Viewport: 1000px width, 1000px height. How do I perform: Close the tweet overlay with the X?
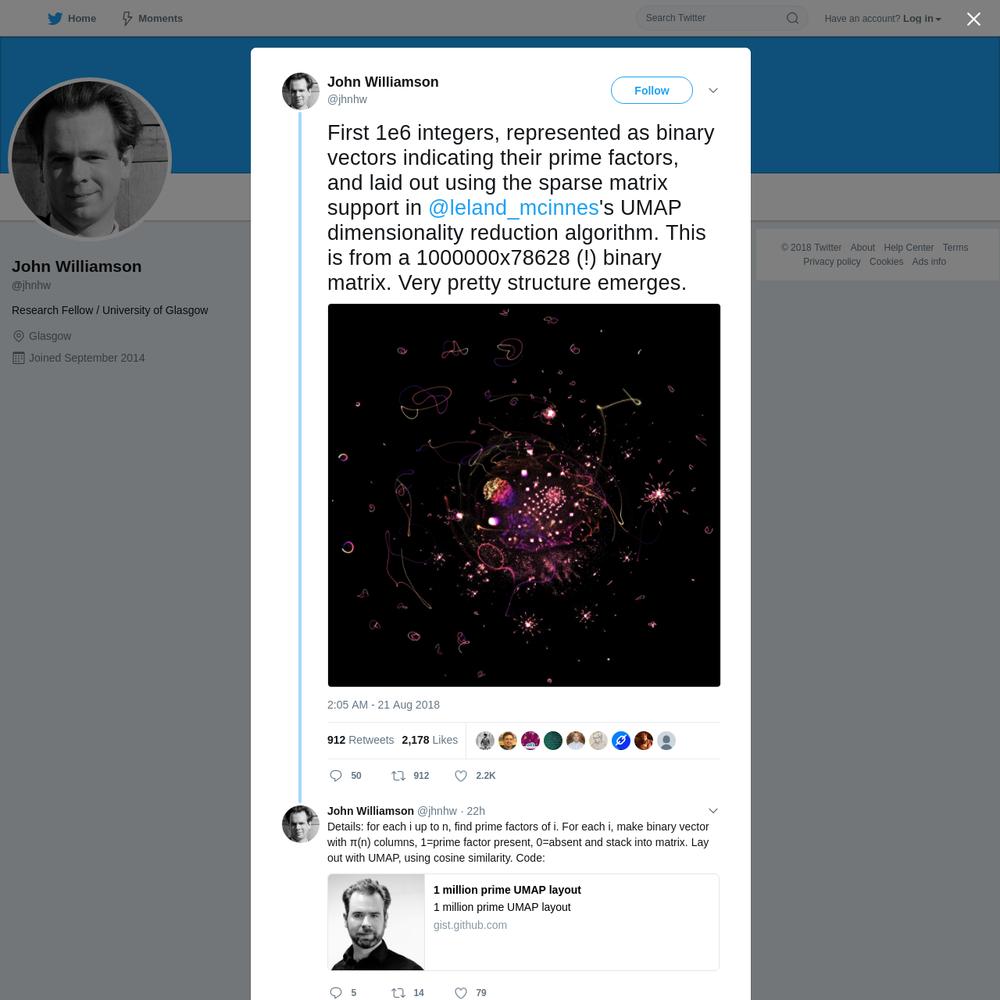click(x=973, y=19)
